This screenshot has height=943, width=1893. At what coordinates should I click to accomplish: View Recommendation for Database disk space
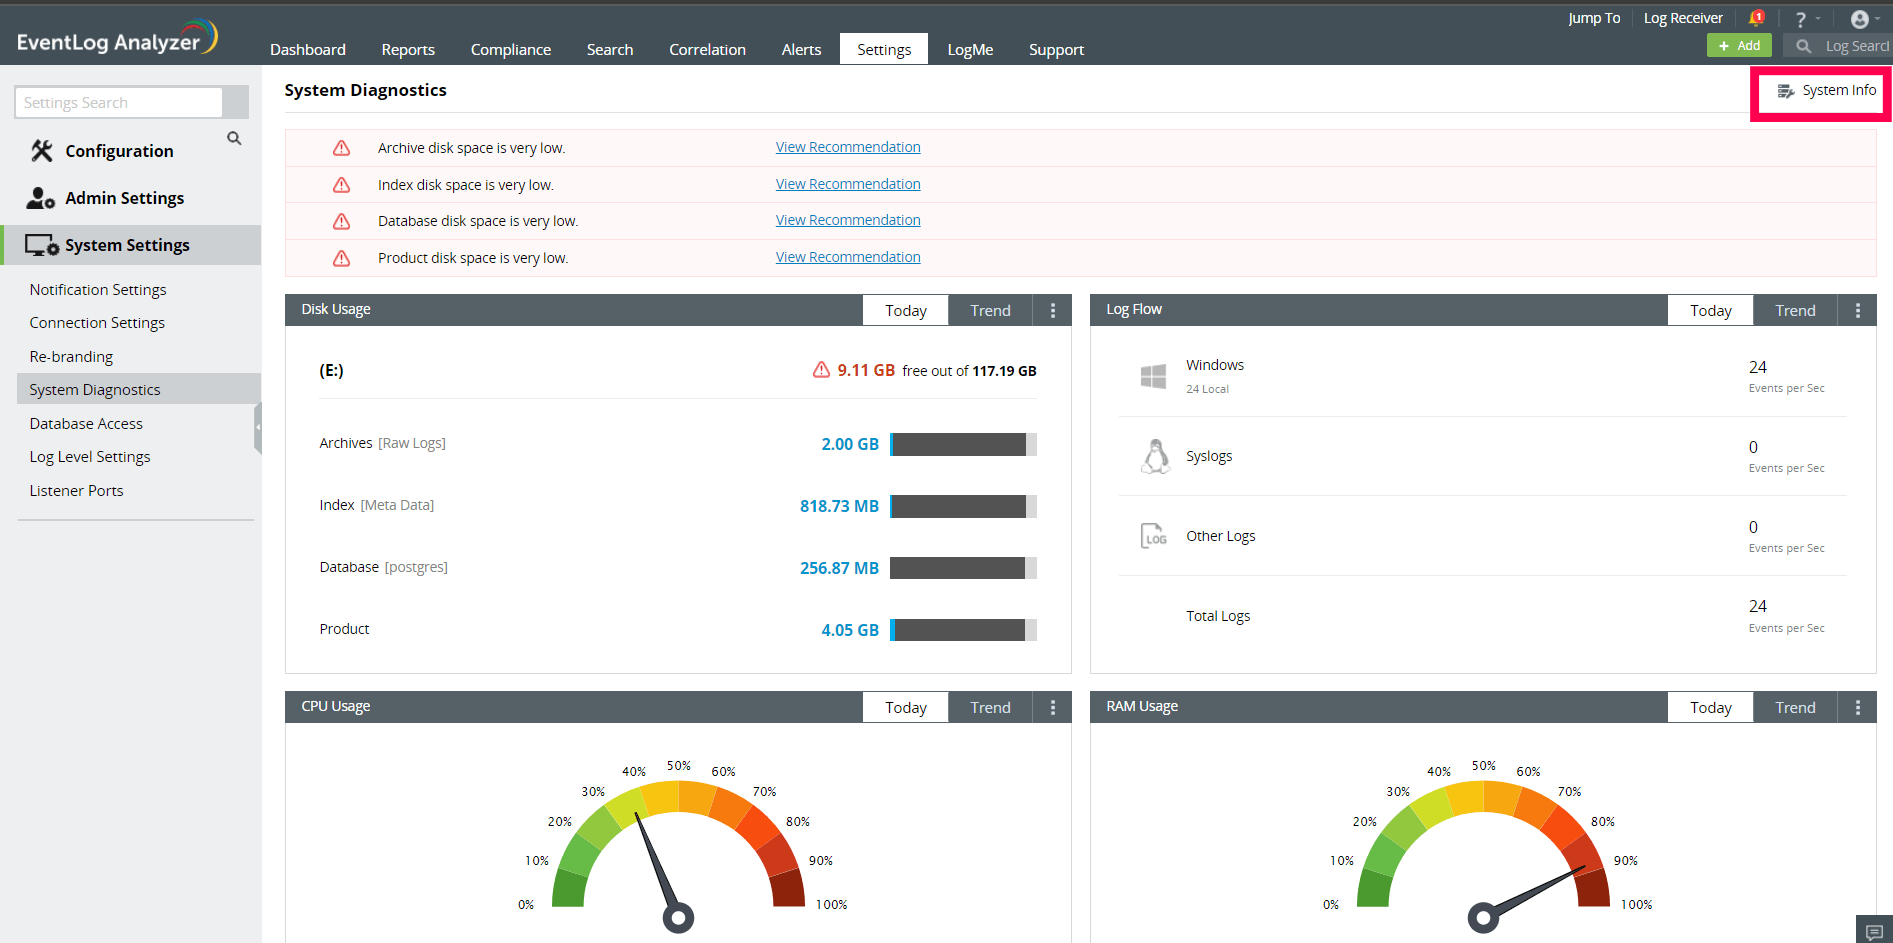(x=848, y=220)
